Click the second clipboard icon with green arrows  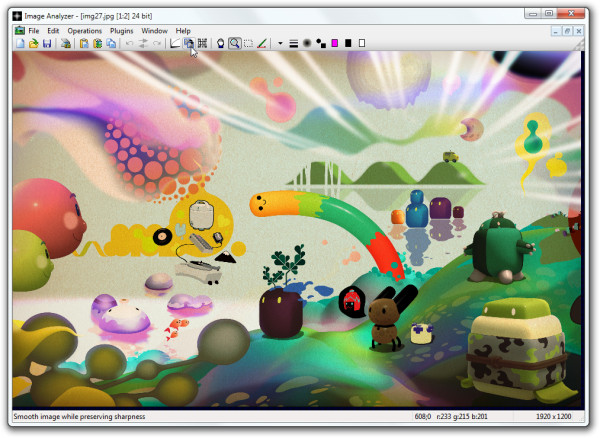click(98, 44)
